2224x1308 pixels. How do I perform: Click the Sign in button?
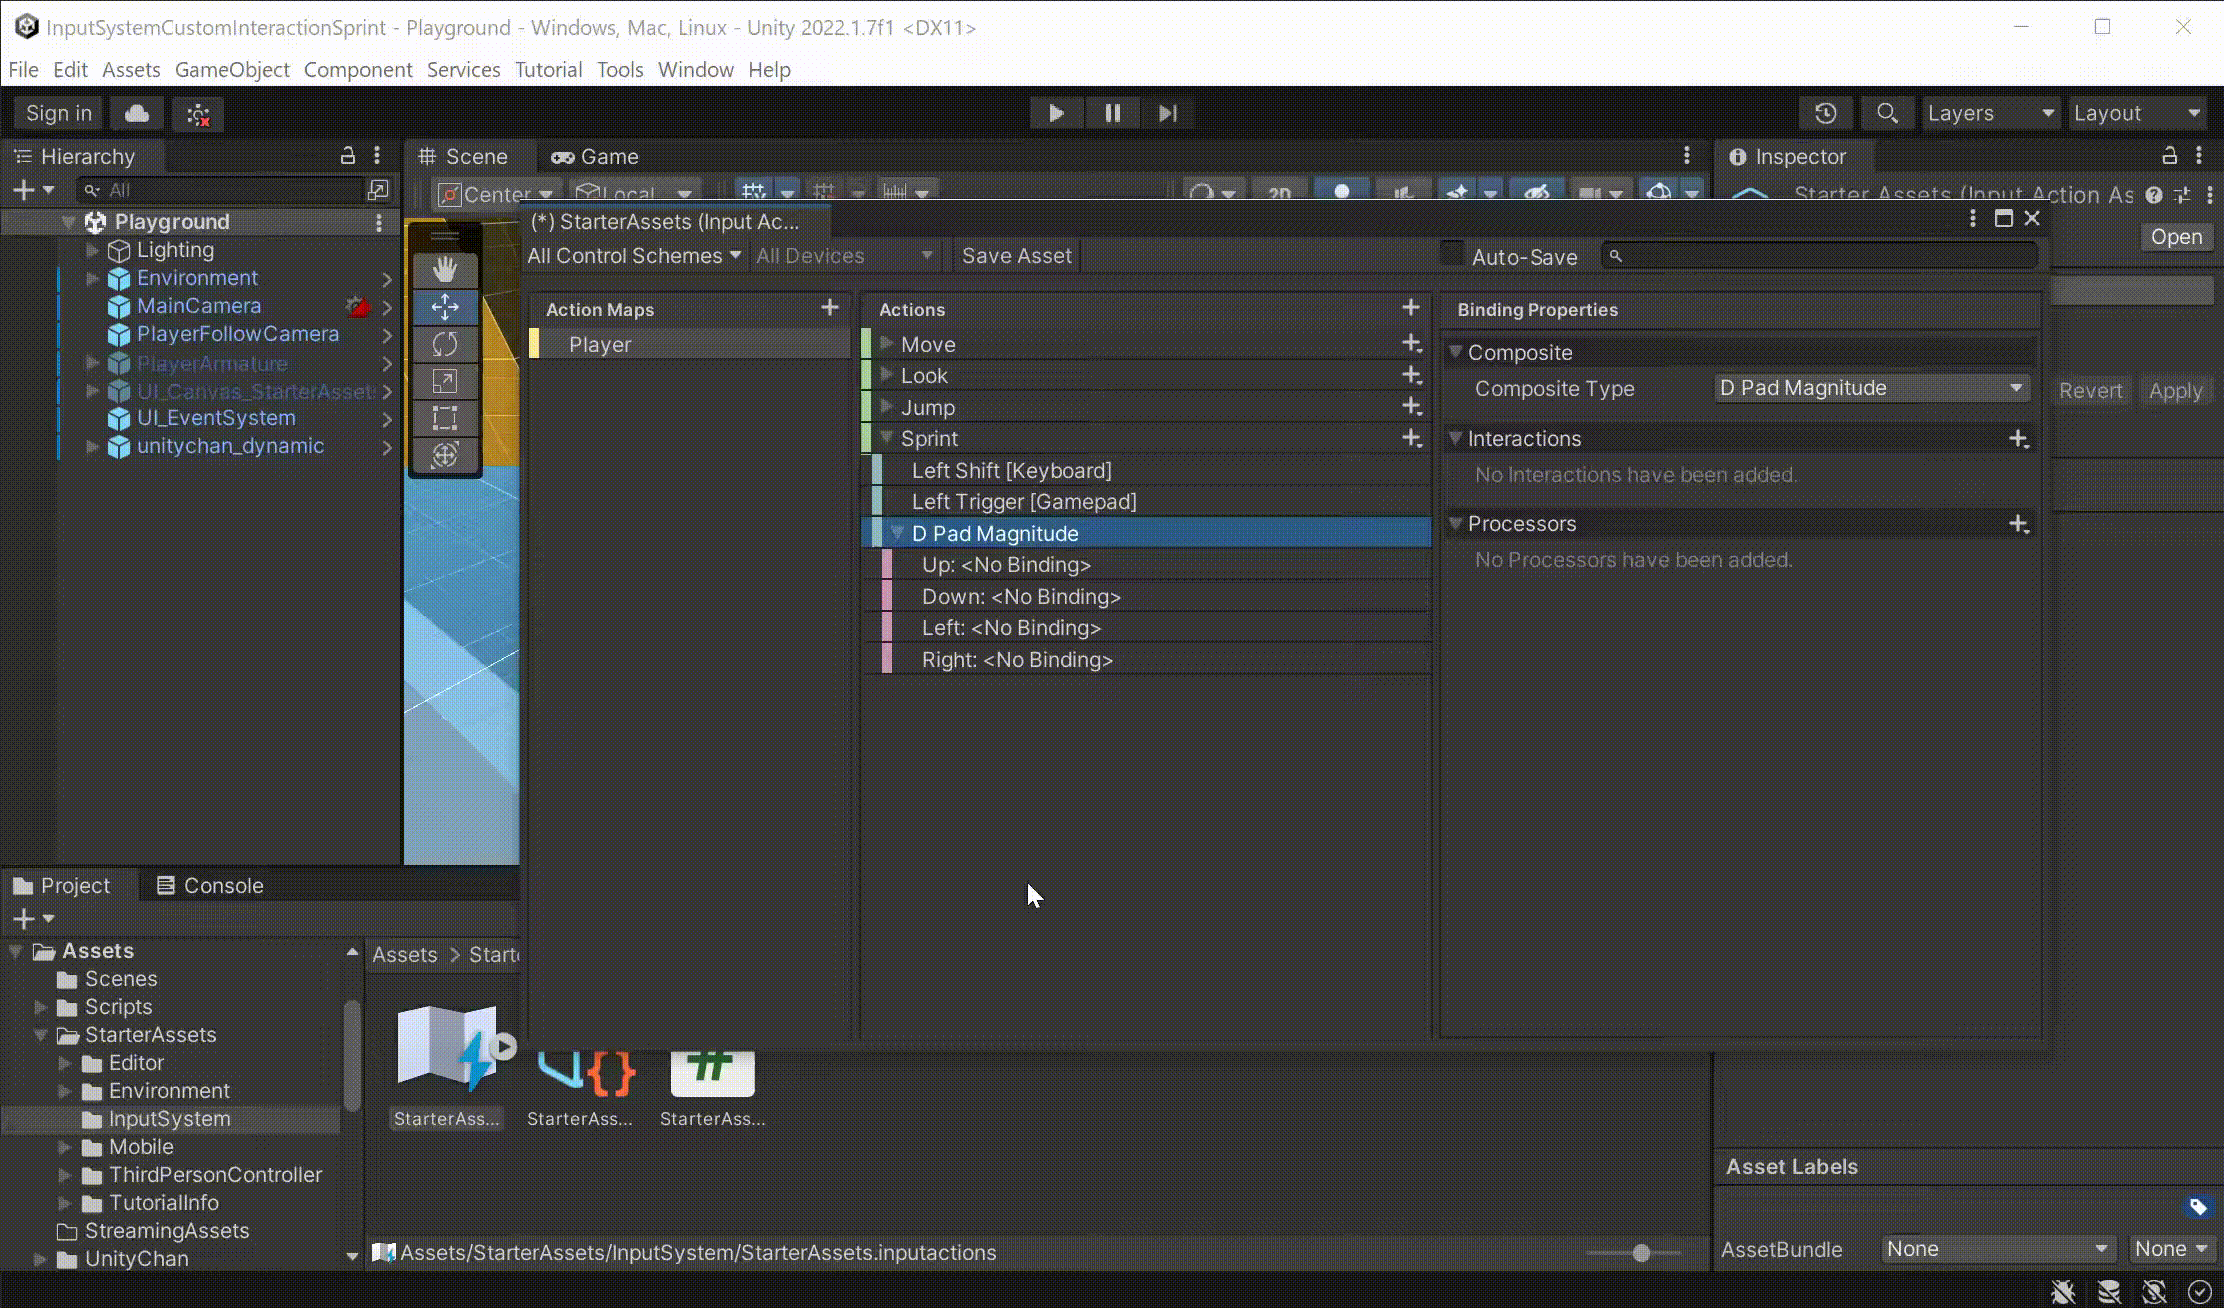coord(58,113)
